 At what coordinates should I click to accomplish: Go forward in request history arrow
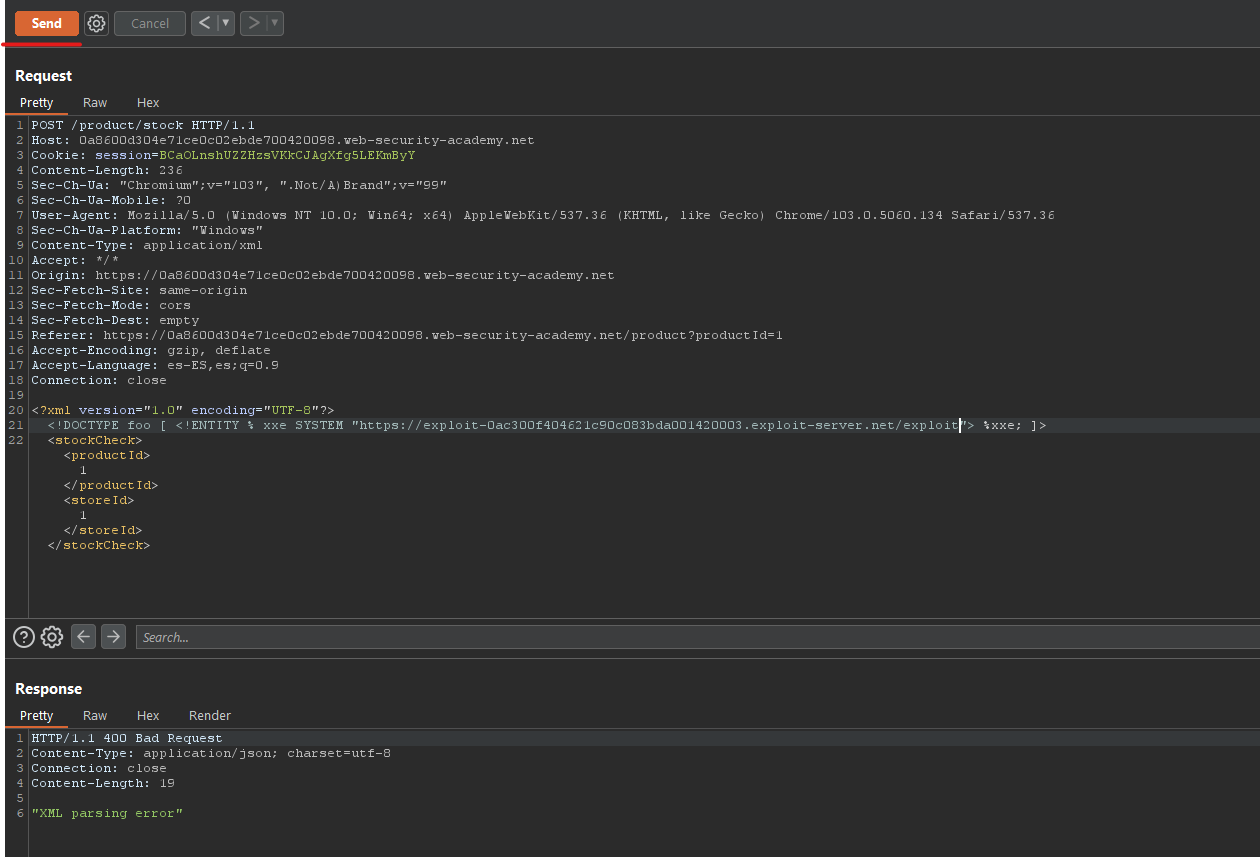(x=254, y=23)
